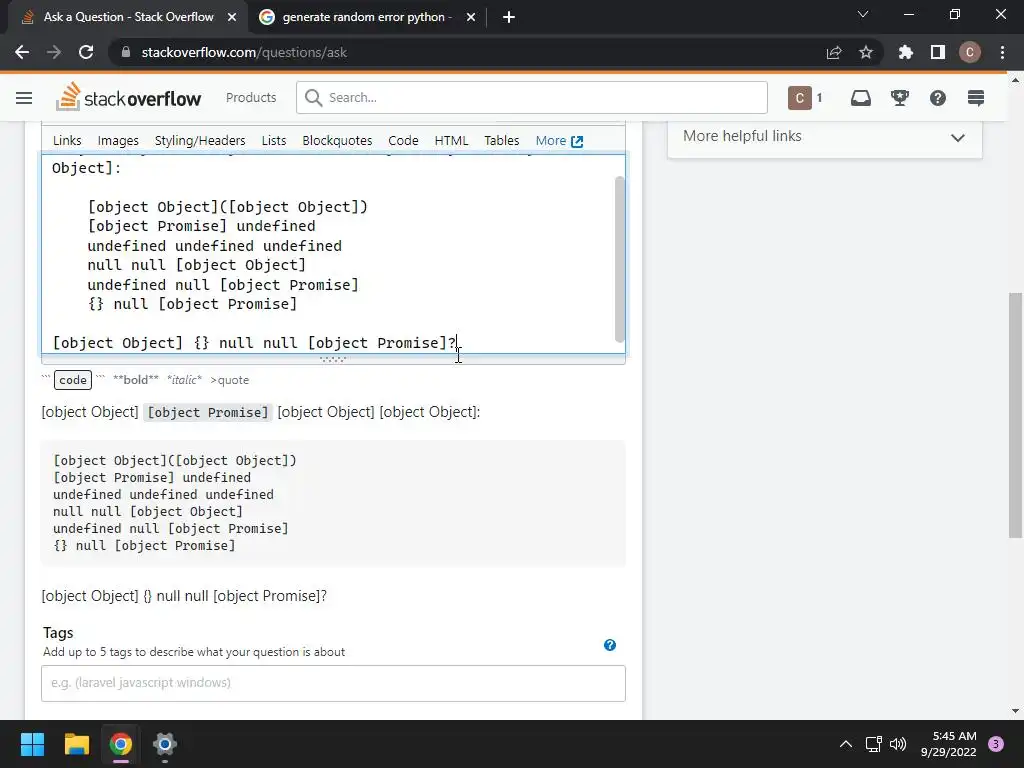The width and height of the screenshot is (1024, 768).
Task: View site info via the lock icon
Action: point(126,52)
